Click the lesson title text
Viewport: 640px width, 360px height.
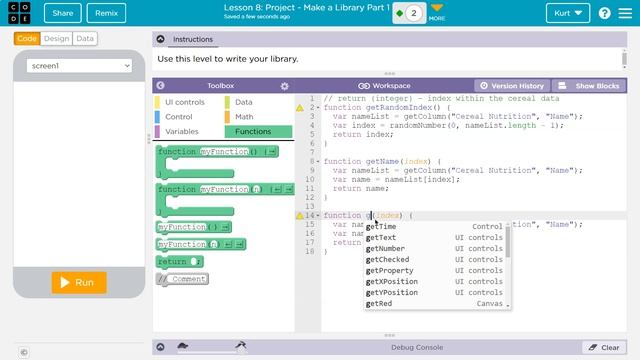coord(307,7)
